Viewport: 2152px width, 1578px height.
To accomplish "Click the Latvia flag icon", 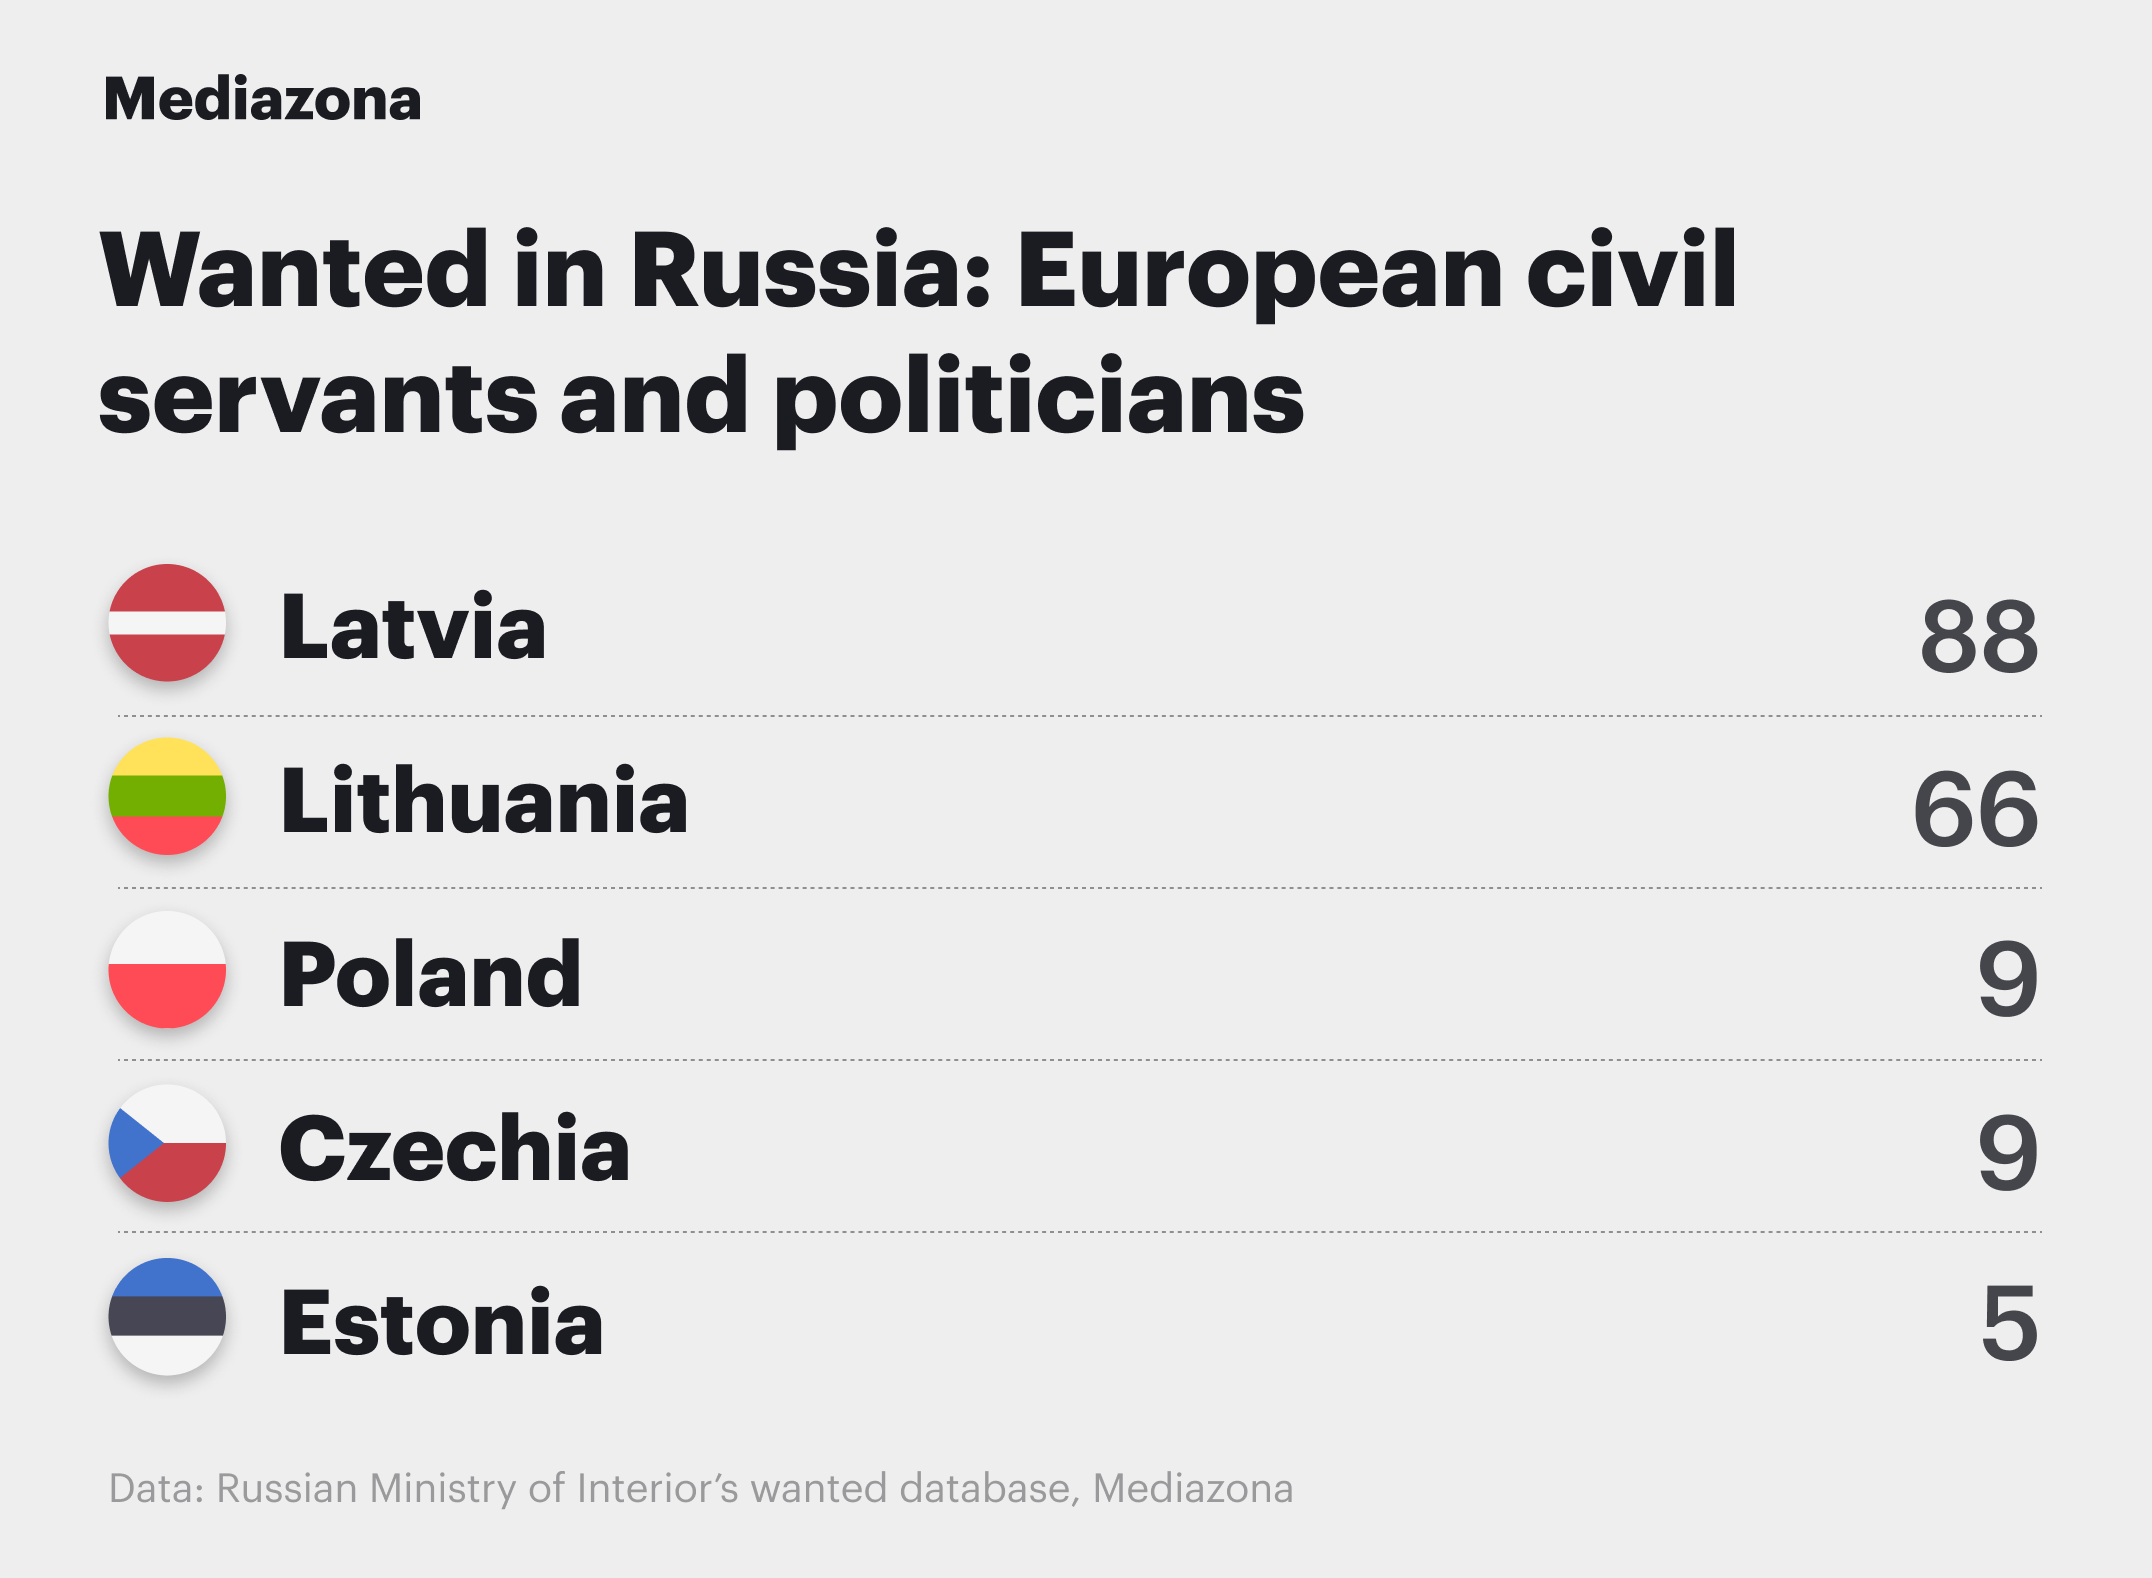I will click(x=167, y=623).
